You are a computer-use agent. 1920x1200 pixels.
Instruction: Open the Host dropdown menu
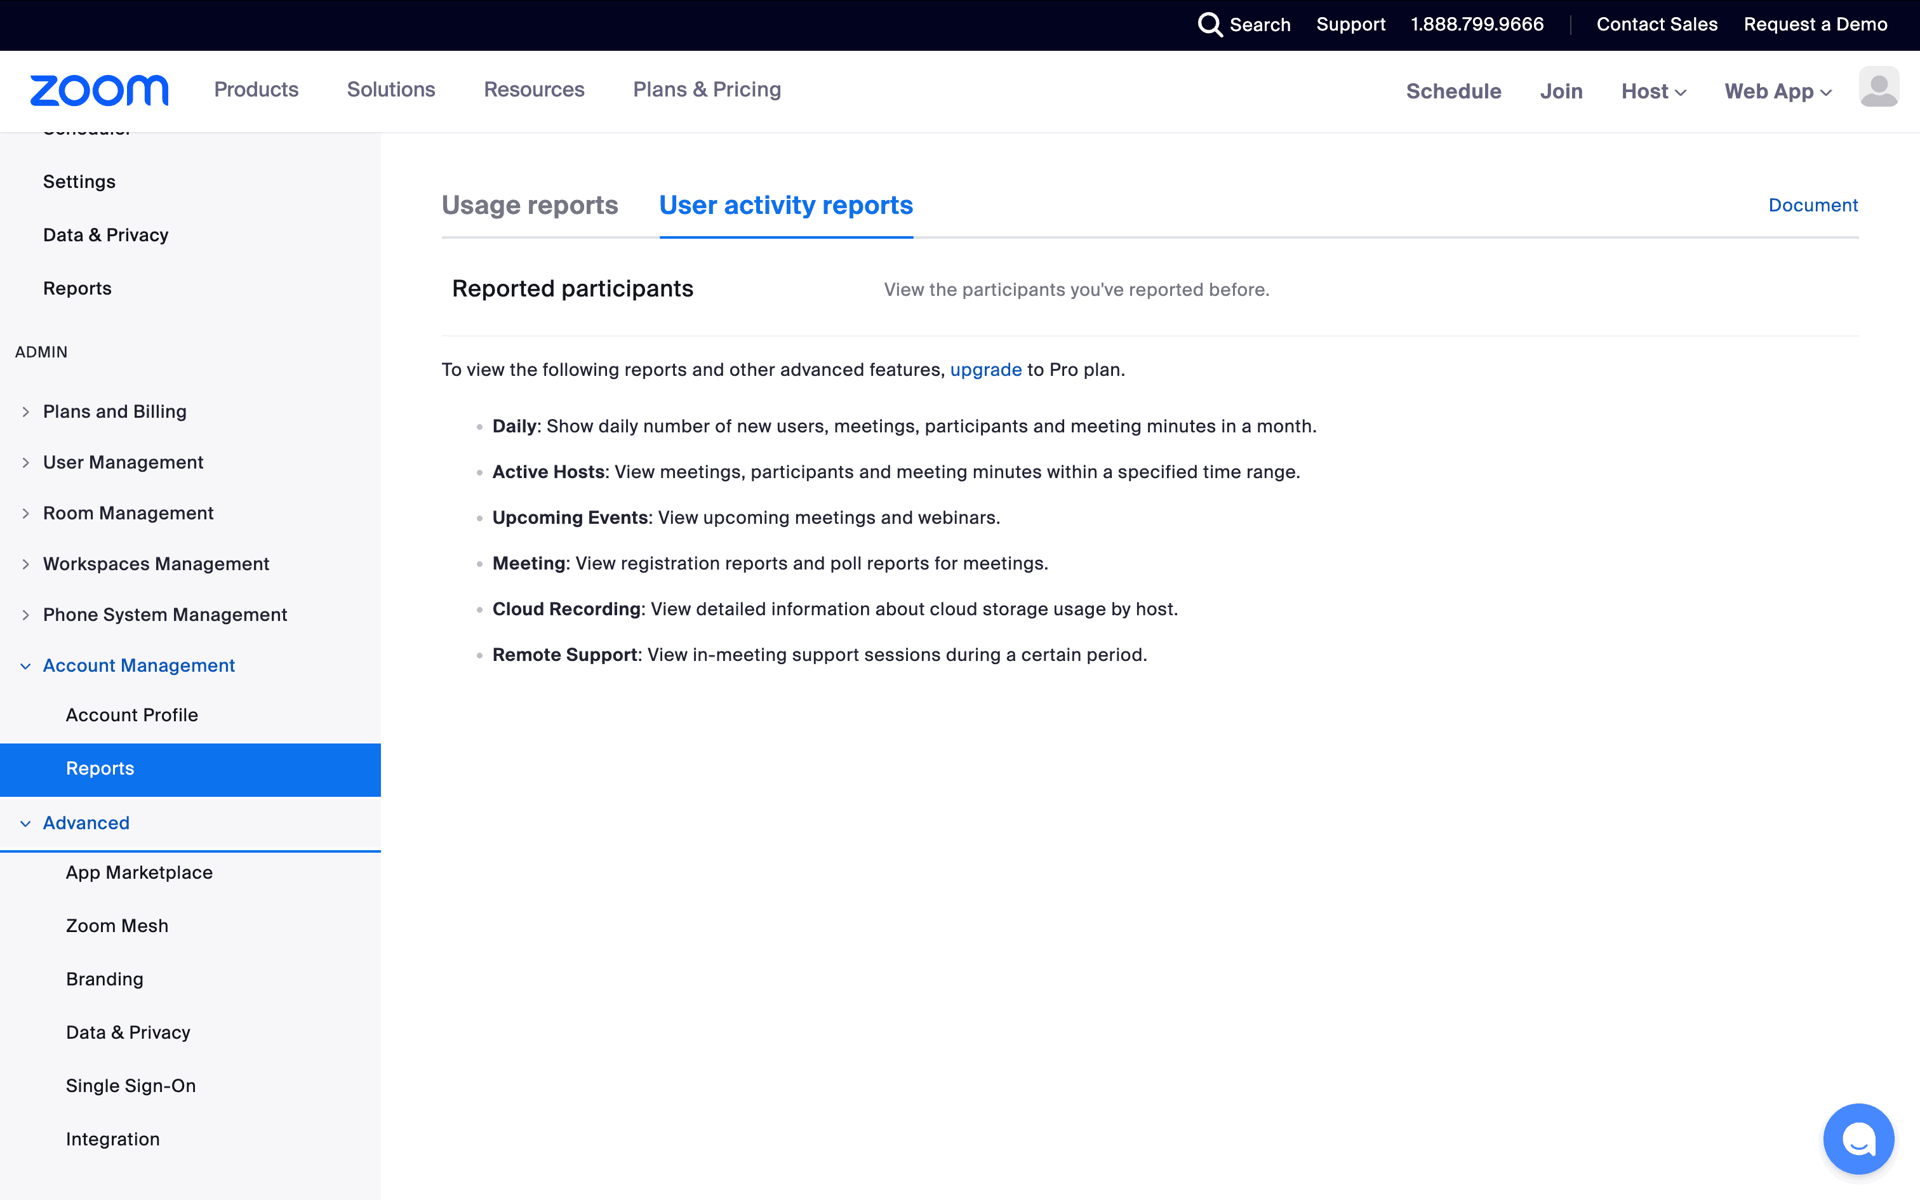coord(1654,91)
